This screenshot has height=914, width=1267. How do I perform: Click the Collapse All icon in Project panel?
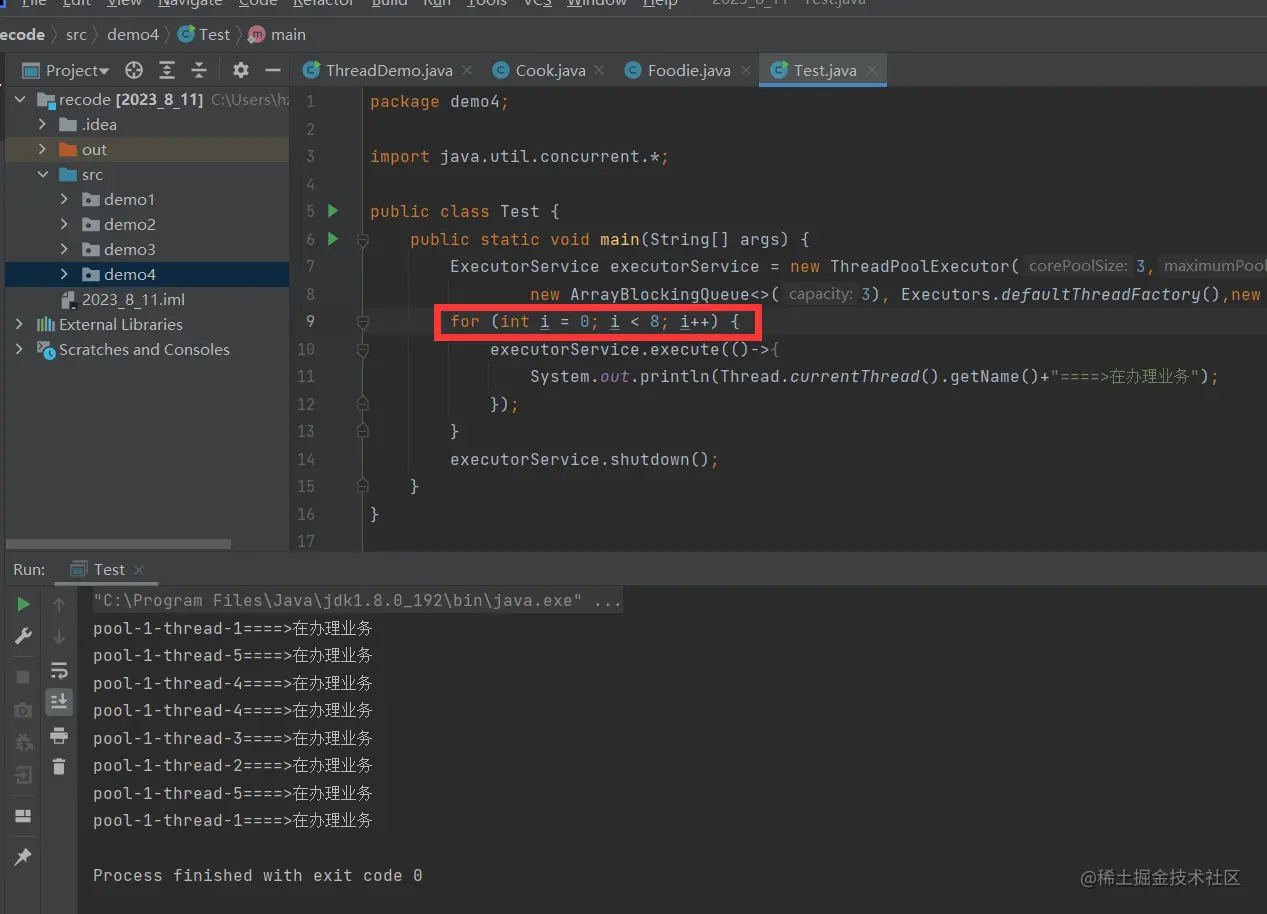[199, 70]
